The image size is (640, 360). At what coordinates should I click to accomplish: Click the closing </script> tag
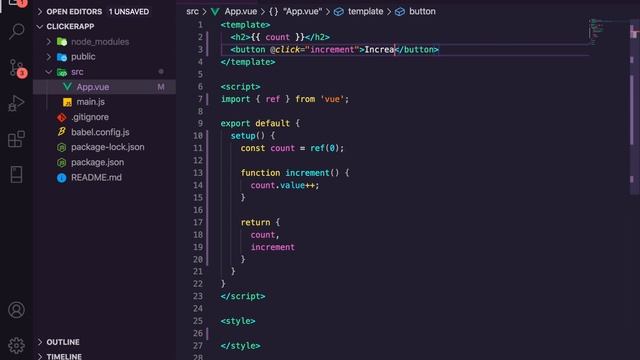click(x=243, y=296)
